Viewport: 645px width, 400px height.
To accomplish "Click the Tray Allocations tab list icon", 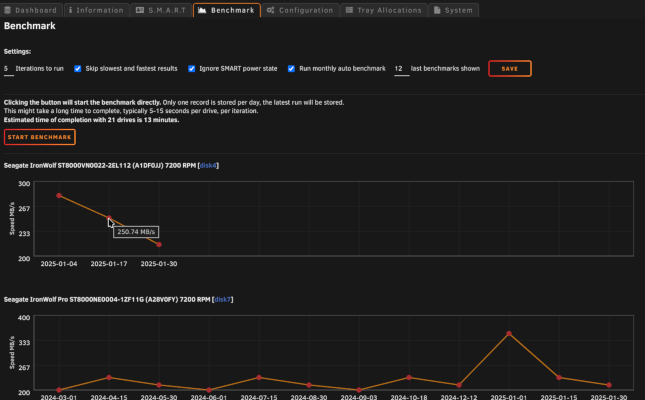I will (x=349, y=10).
